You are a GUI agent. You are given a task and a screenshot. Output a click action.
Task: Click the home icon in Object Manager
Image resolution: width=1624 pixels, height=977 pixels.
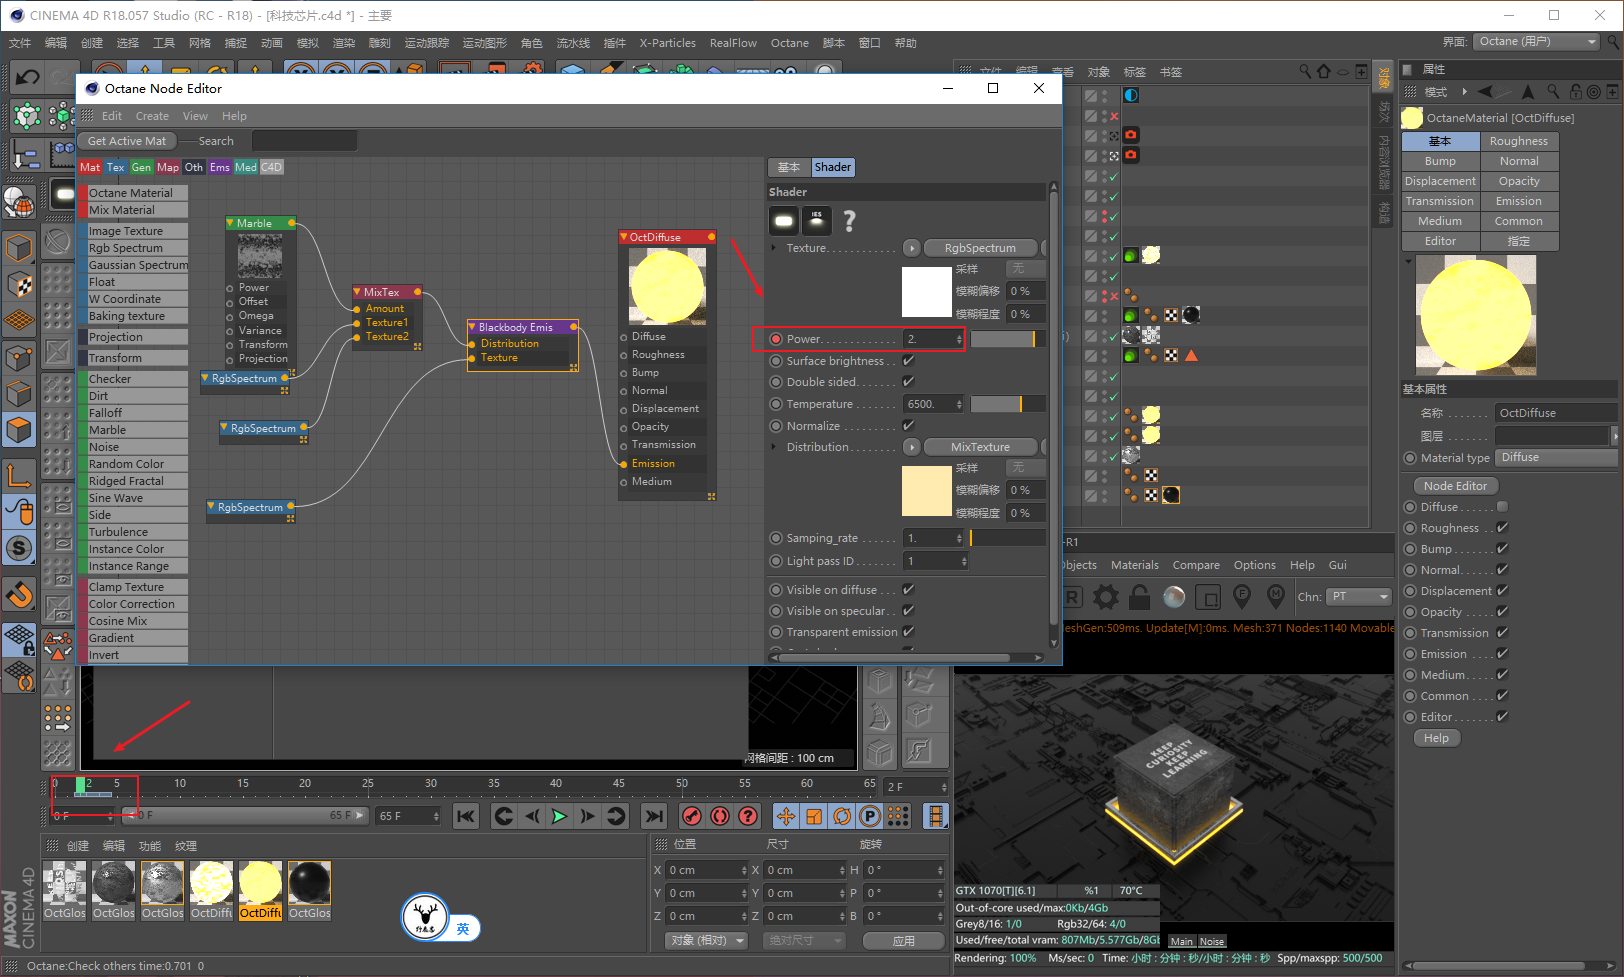(1324, 71)
